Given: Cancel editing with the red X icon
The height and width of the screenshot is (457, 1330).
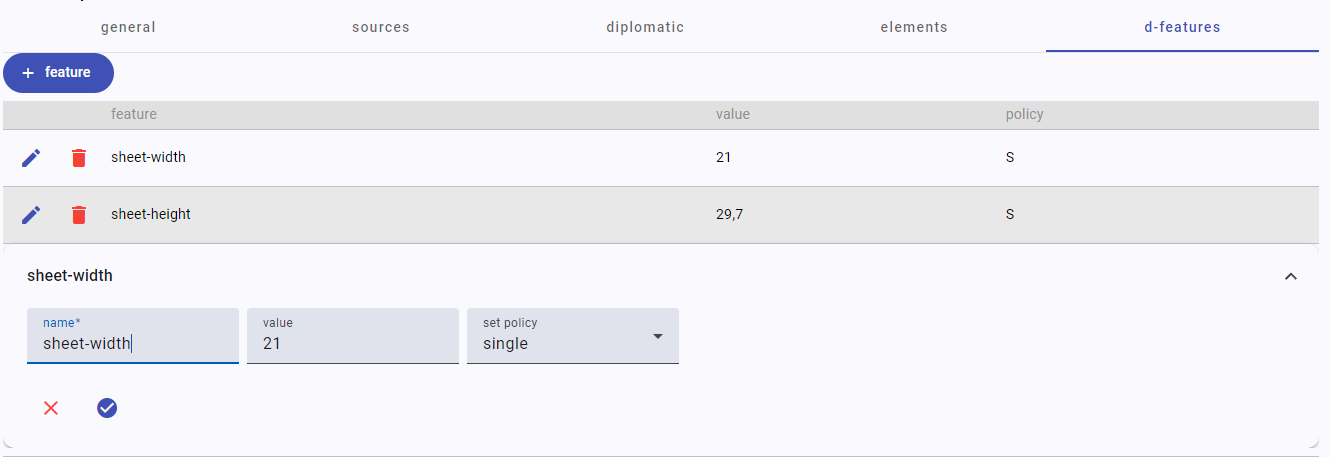Looking at the screenshot, I should pyautogui.click(x=51, y=408).
